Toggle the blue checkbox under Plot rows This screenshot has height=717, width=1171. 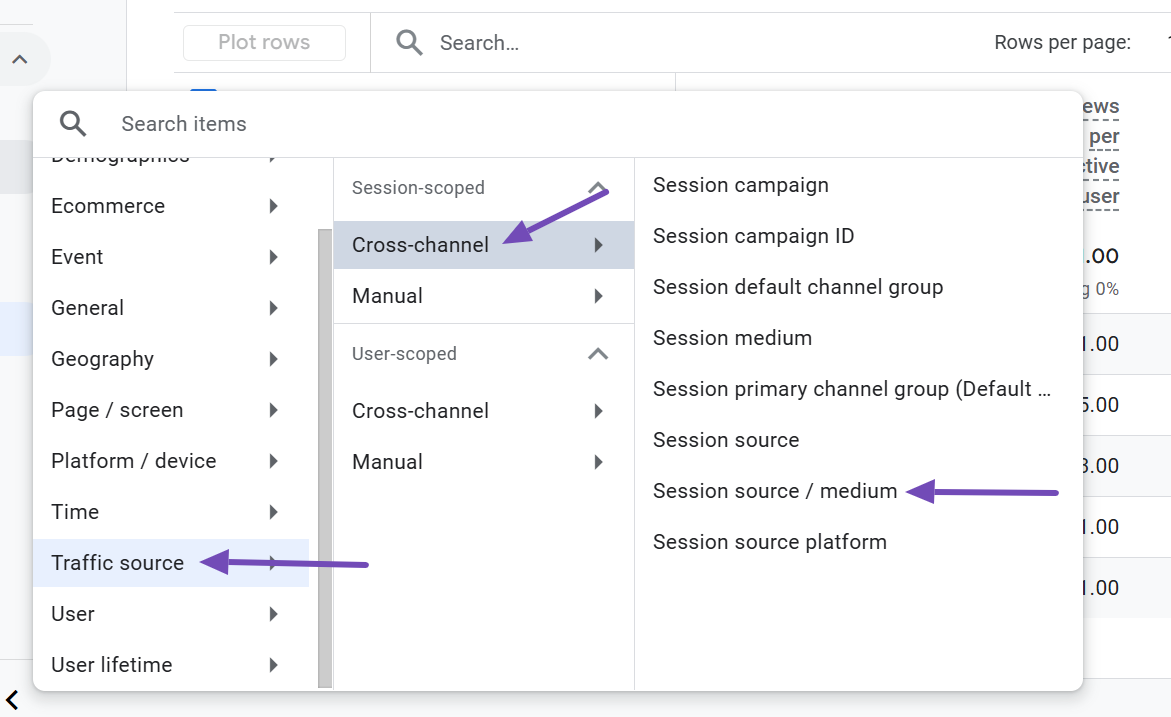coord(203,92)
